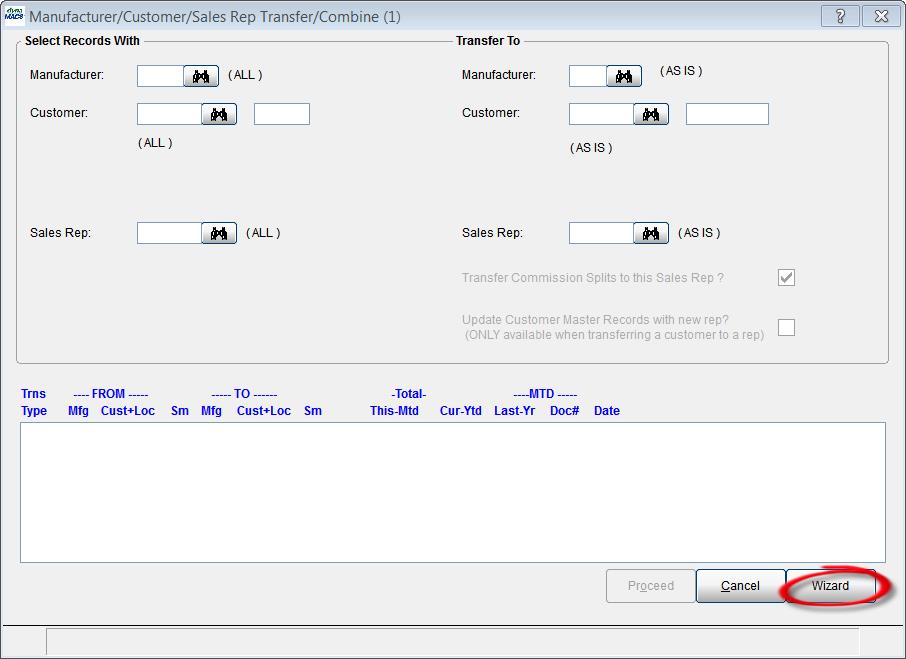The height and width of the screenshot is (659, 906).
Task: Open Manufacturer lookup under Select Records With
Action: click(201, 76)
